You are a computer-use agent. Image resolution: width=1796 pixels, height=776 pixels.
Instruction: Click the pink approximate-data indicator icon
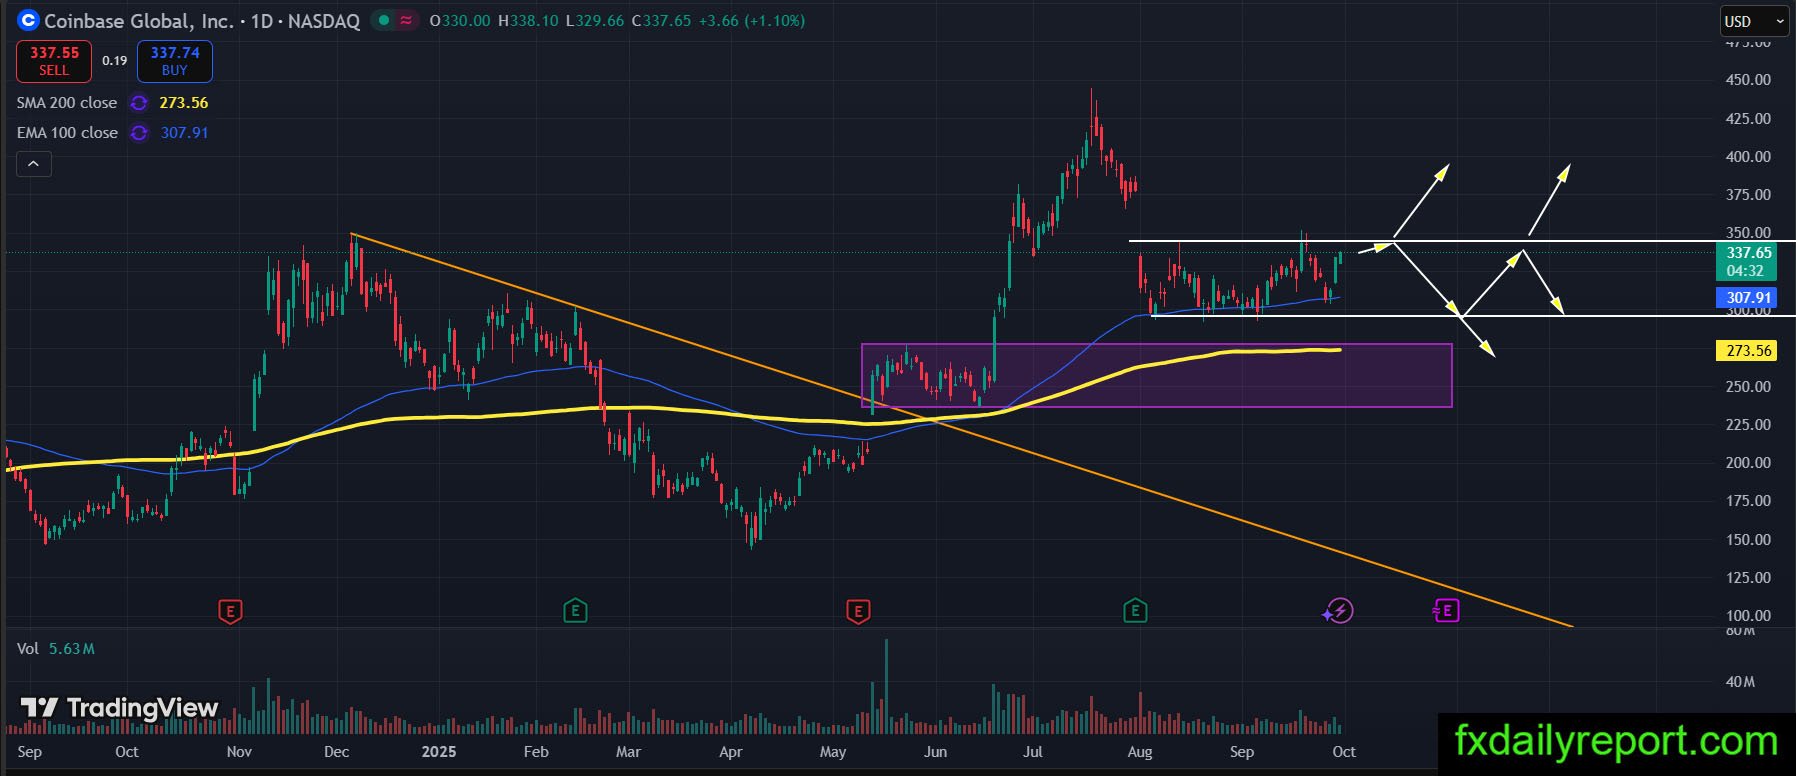coord(406,20)
